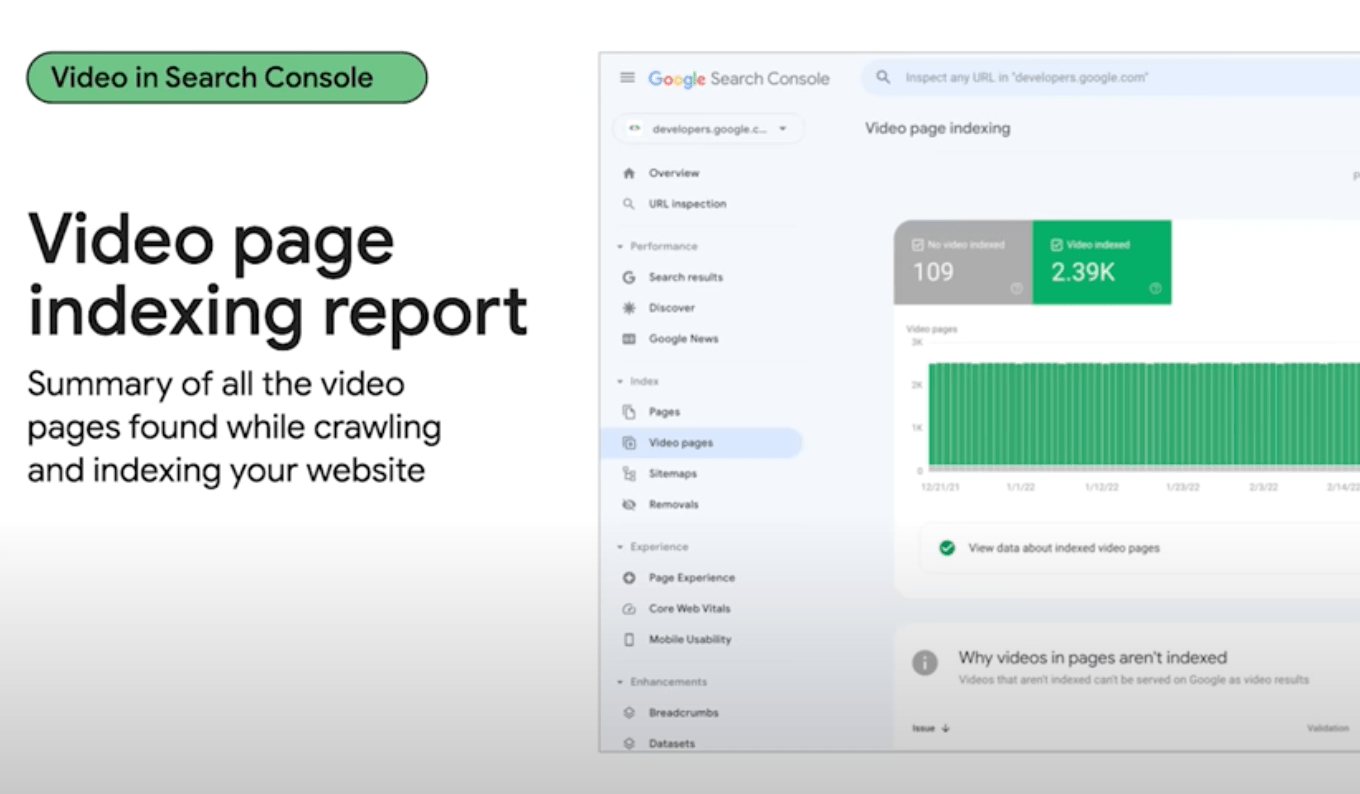The width and height of the screenshot is (1360, 794).
Task: Toggle the Video indexed checkbox
Action: 1056,245
